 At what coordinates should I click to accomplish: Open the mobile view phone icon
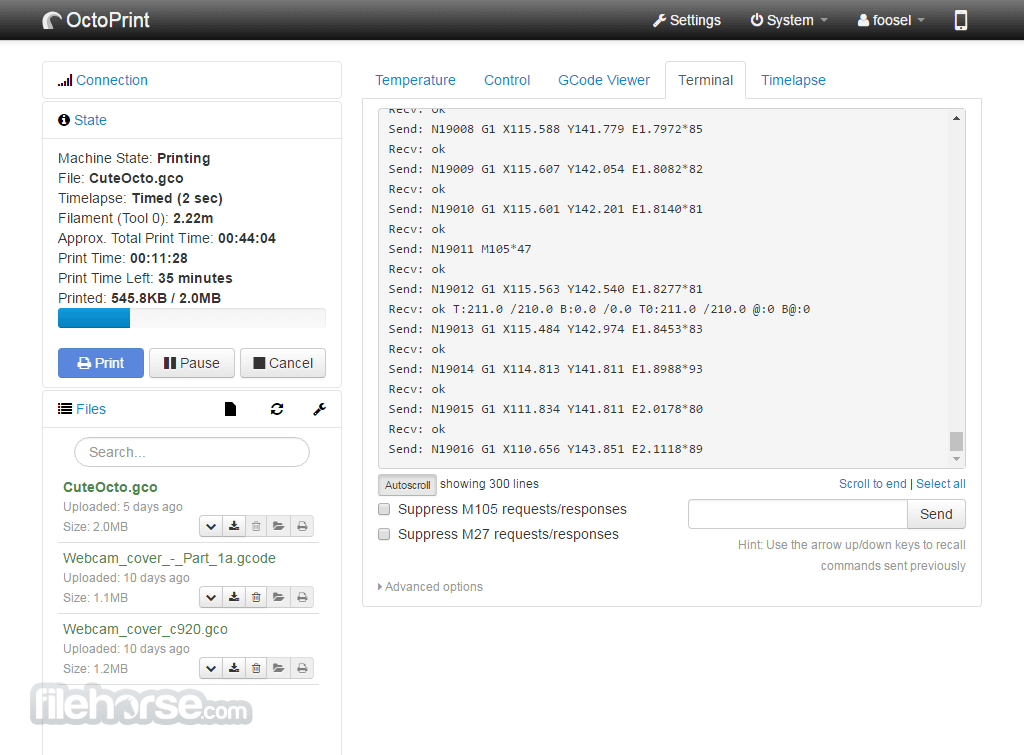[x=960, y=20]
